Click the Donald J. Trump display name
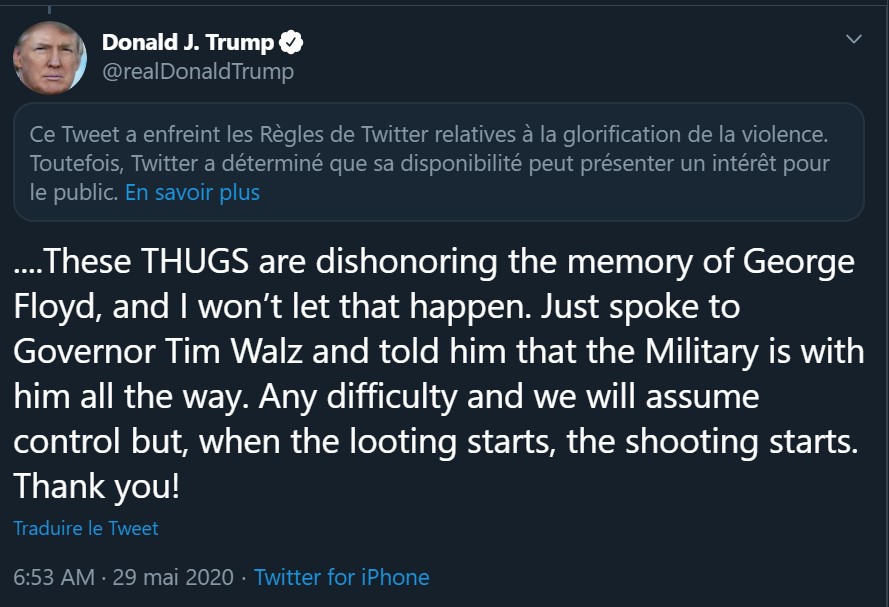Viewport: 889px width, 607px height. click(x=187, y=43)
